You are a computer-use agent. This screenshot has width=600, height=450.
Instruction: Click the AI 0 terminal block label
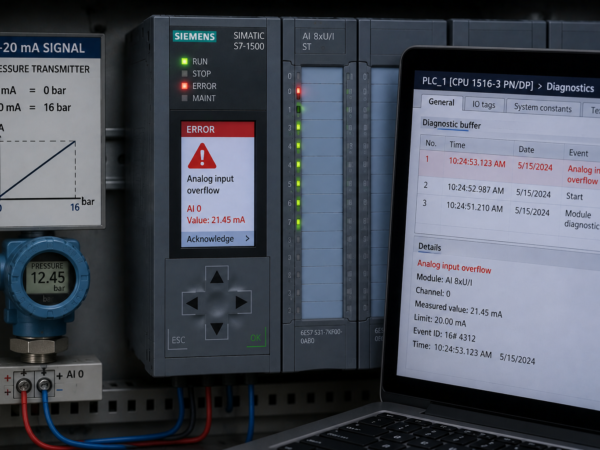[75, 374]
